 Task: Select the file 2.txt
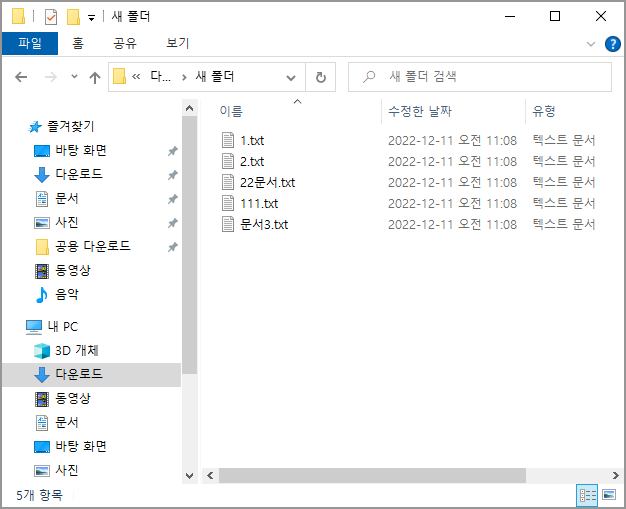pos(252,162)
